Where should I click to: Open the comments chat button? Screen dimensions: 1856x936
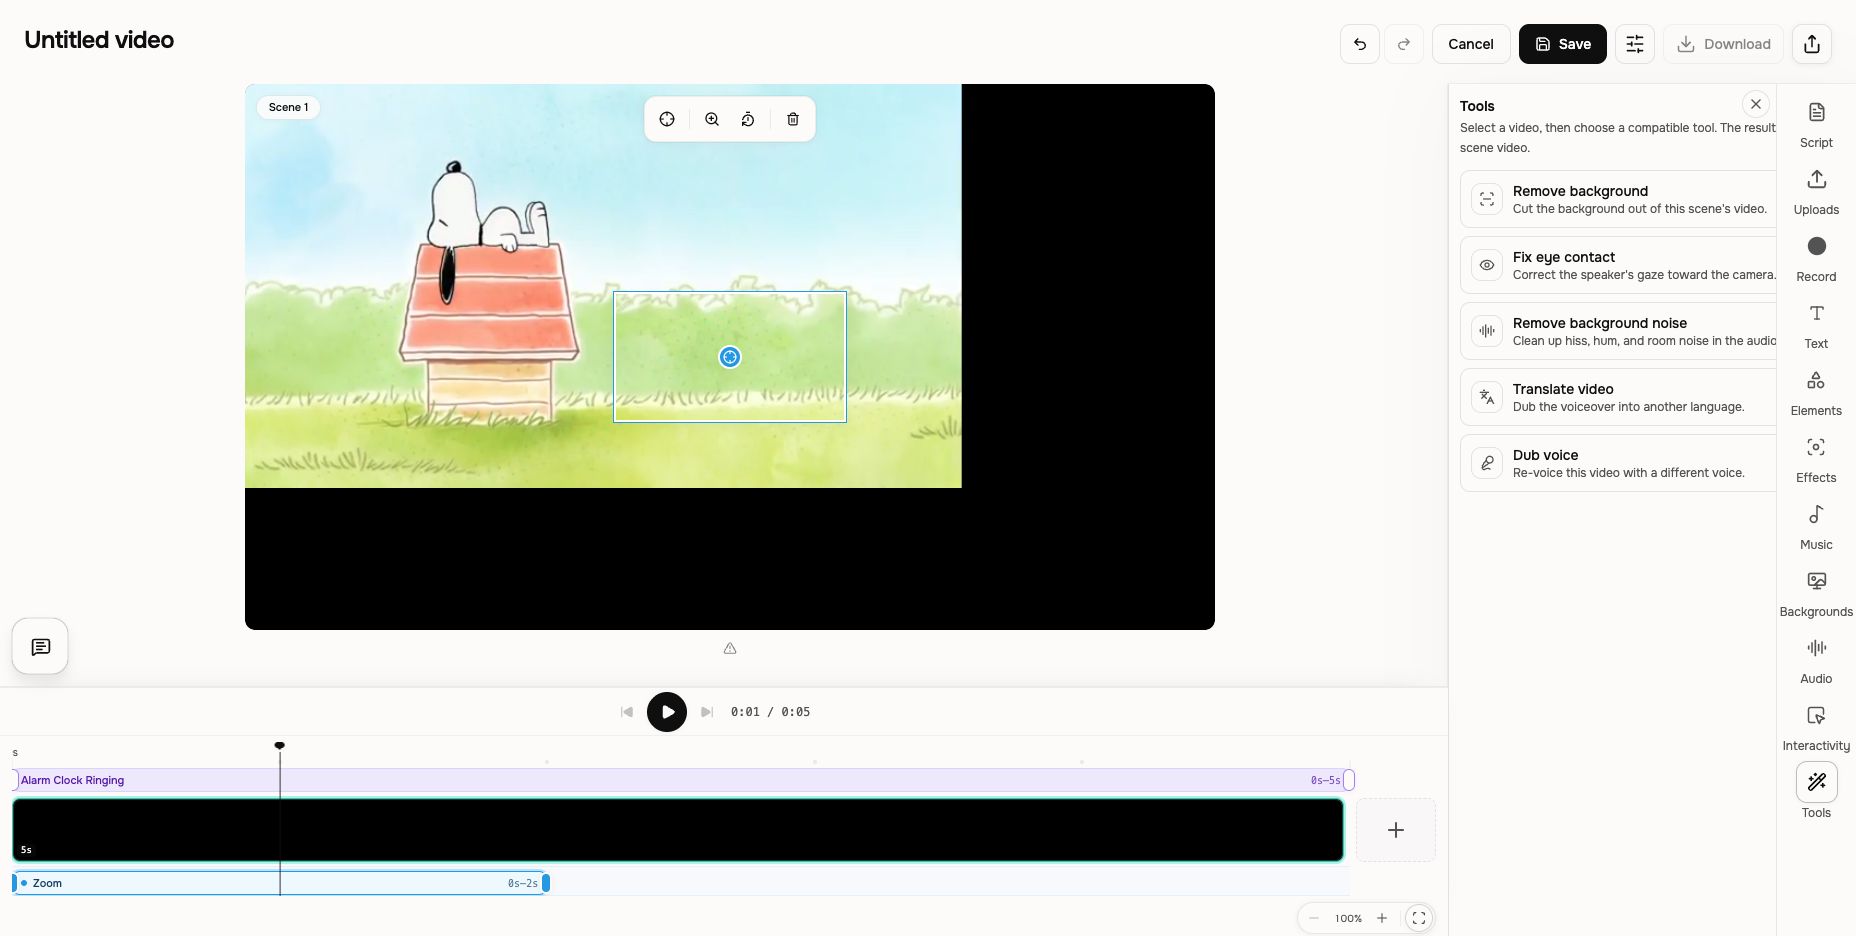40,646
